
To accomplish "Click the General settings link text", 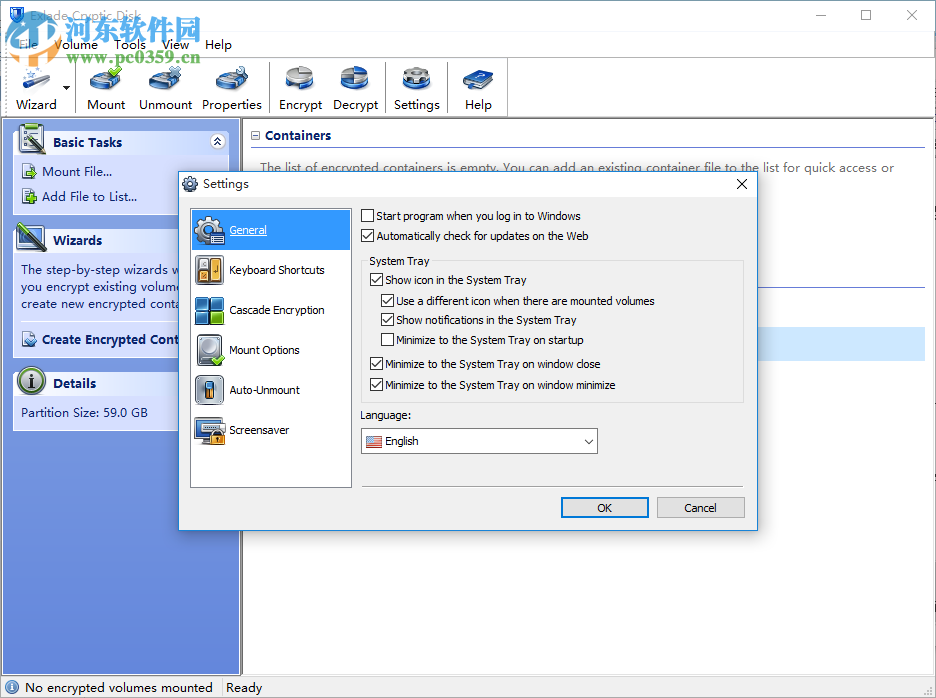I will (x=248, y=230).
